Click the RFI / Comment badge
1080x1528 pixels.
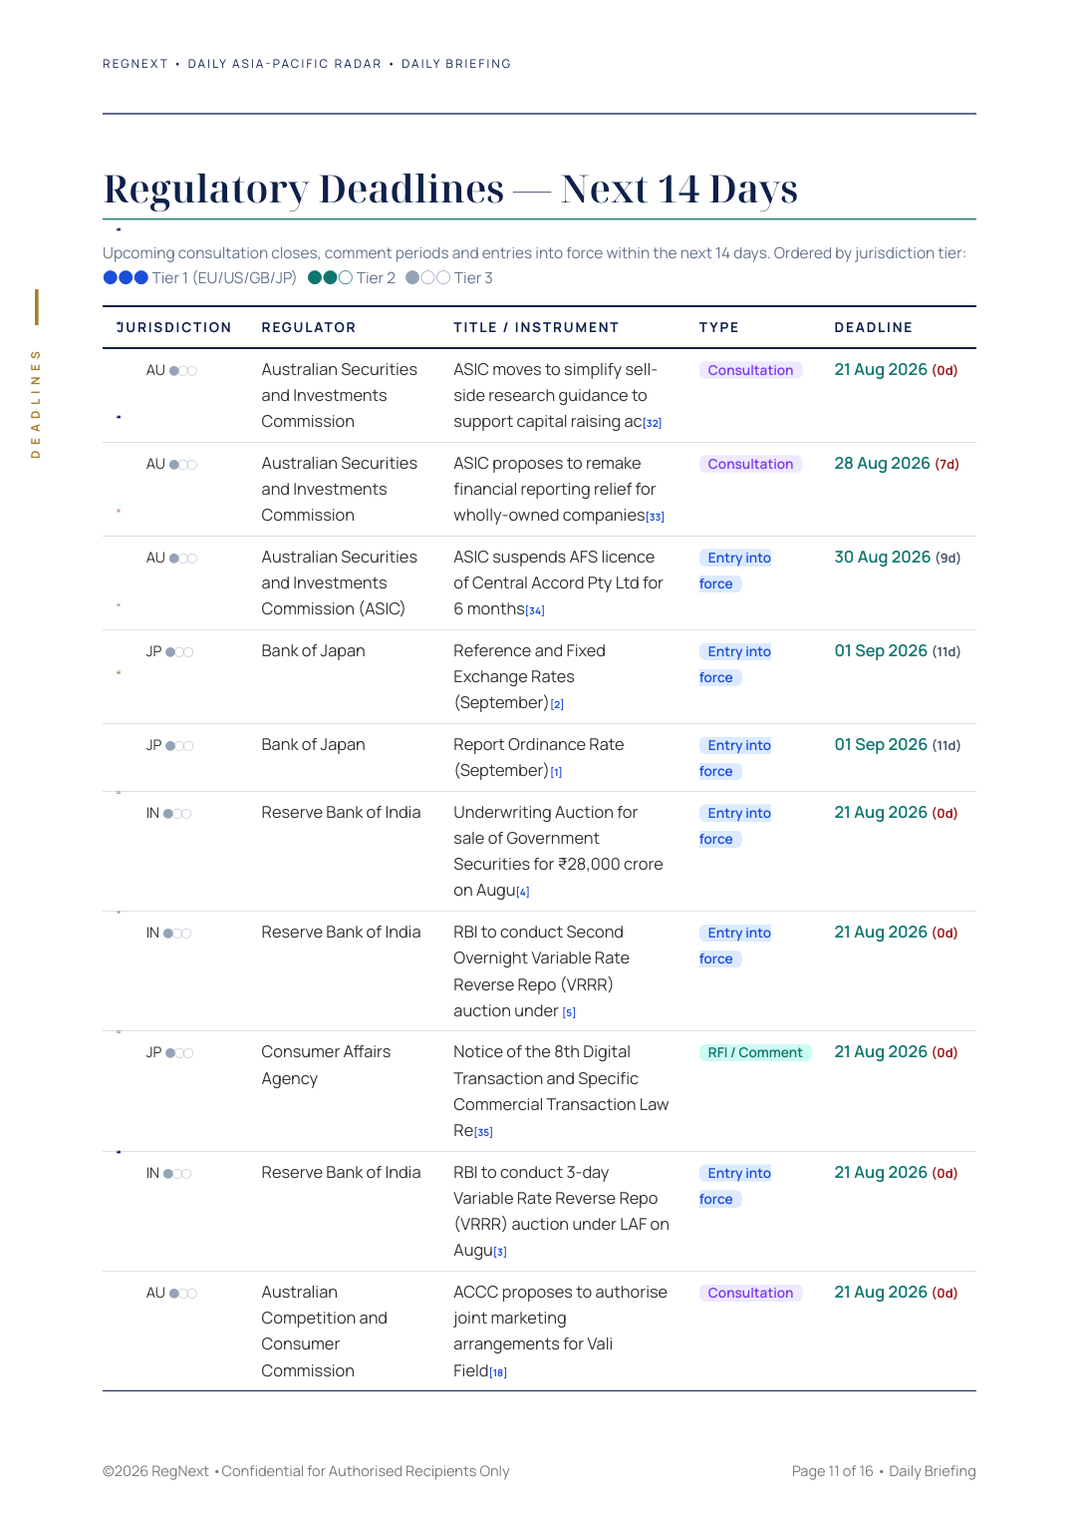tap(755, 1053)
